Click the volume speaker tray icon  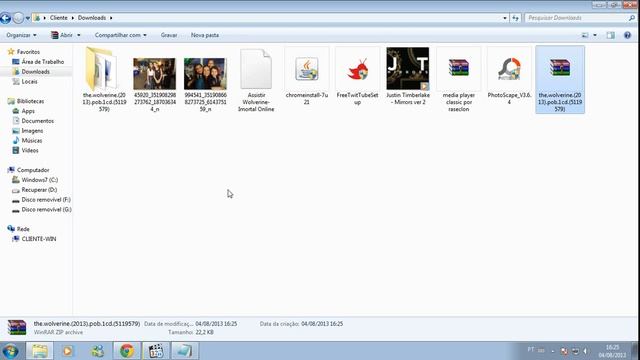[x=585, y=351]
